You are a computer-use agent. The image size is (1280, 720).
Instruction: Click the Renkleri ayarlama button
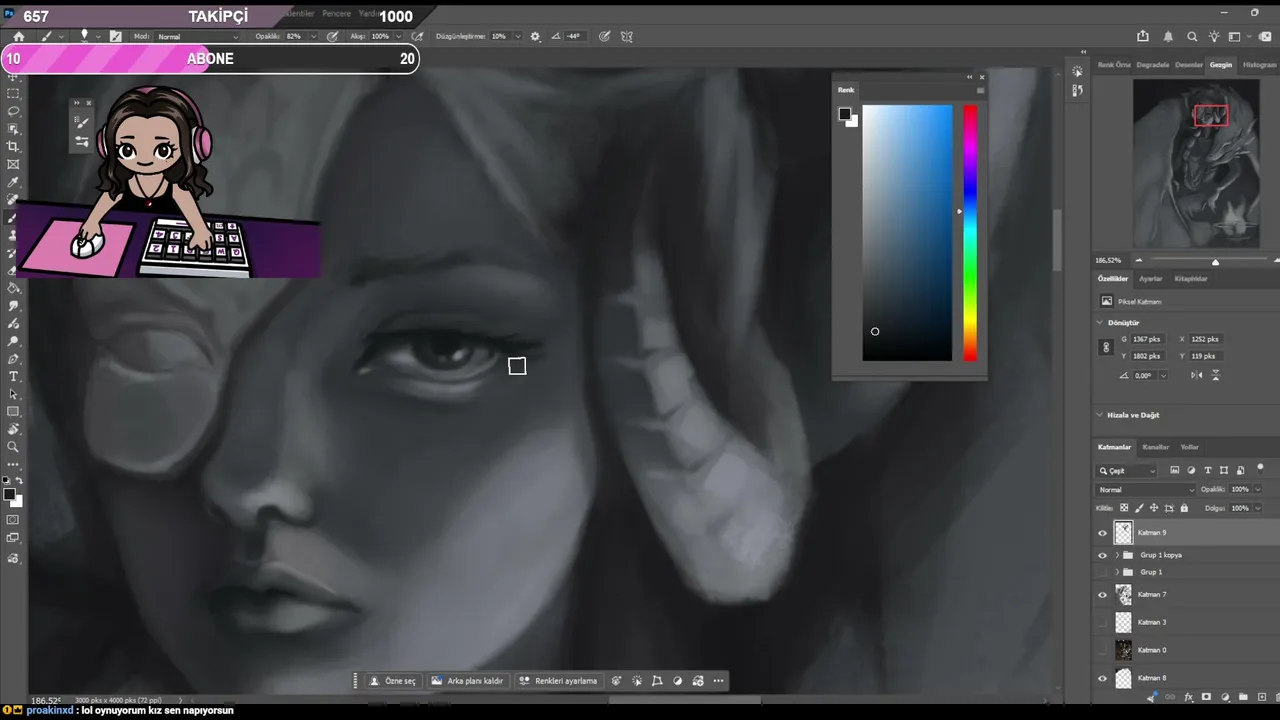click(x=558, y=681)
